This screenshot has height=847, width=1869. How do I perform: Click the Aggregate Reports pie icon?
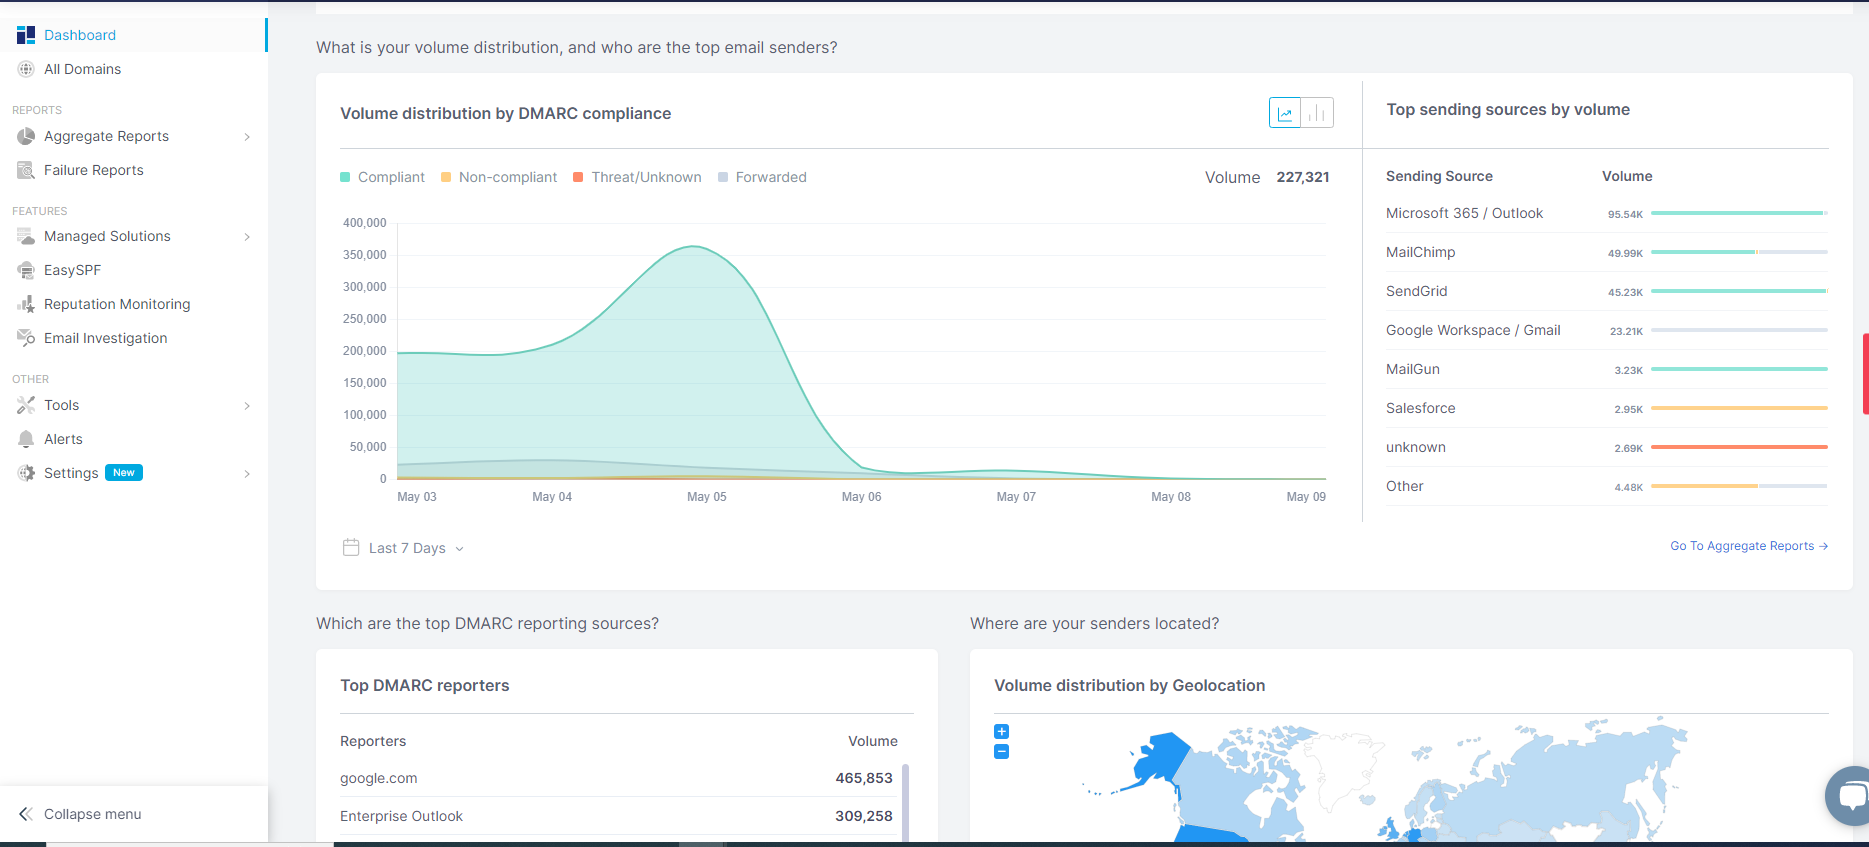[26, 136]
